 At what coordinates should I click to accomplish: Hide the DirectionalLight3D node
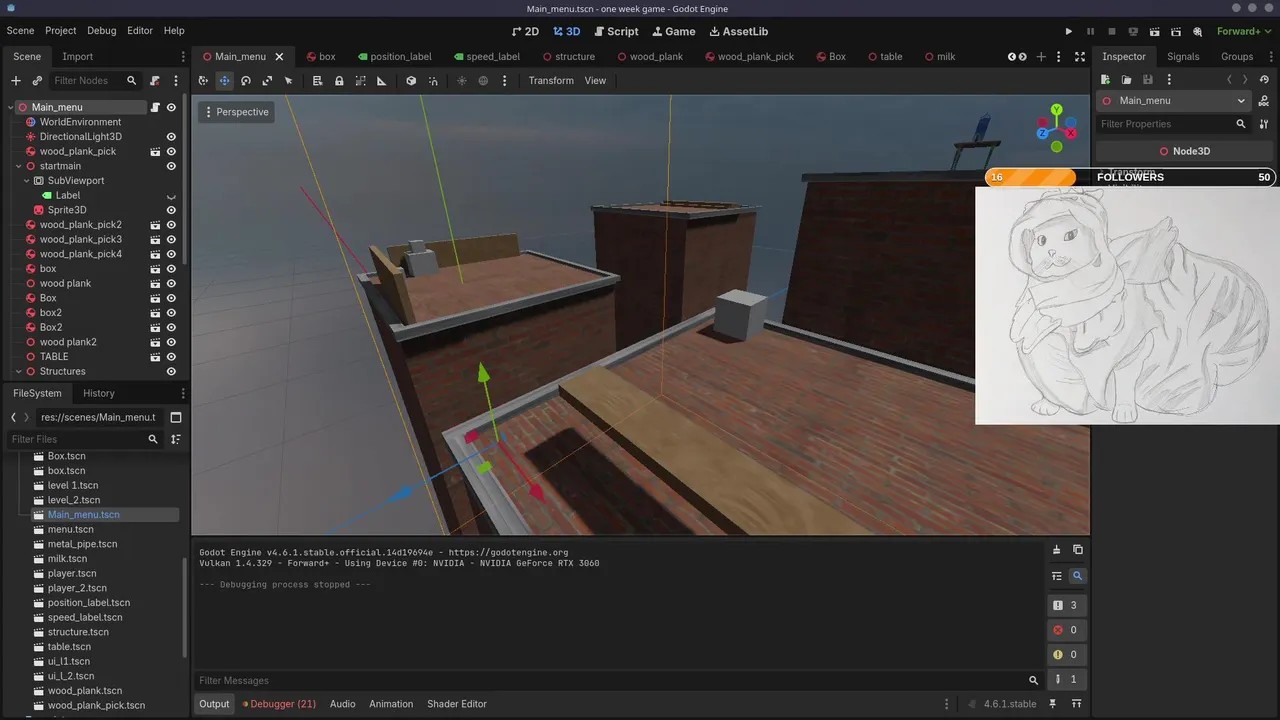[x=171, y=137]
